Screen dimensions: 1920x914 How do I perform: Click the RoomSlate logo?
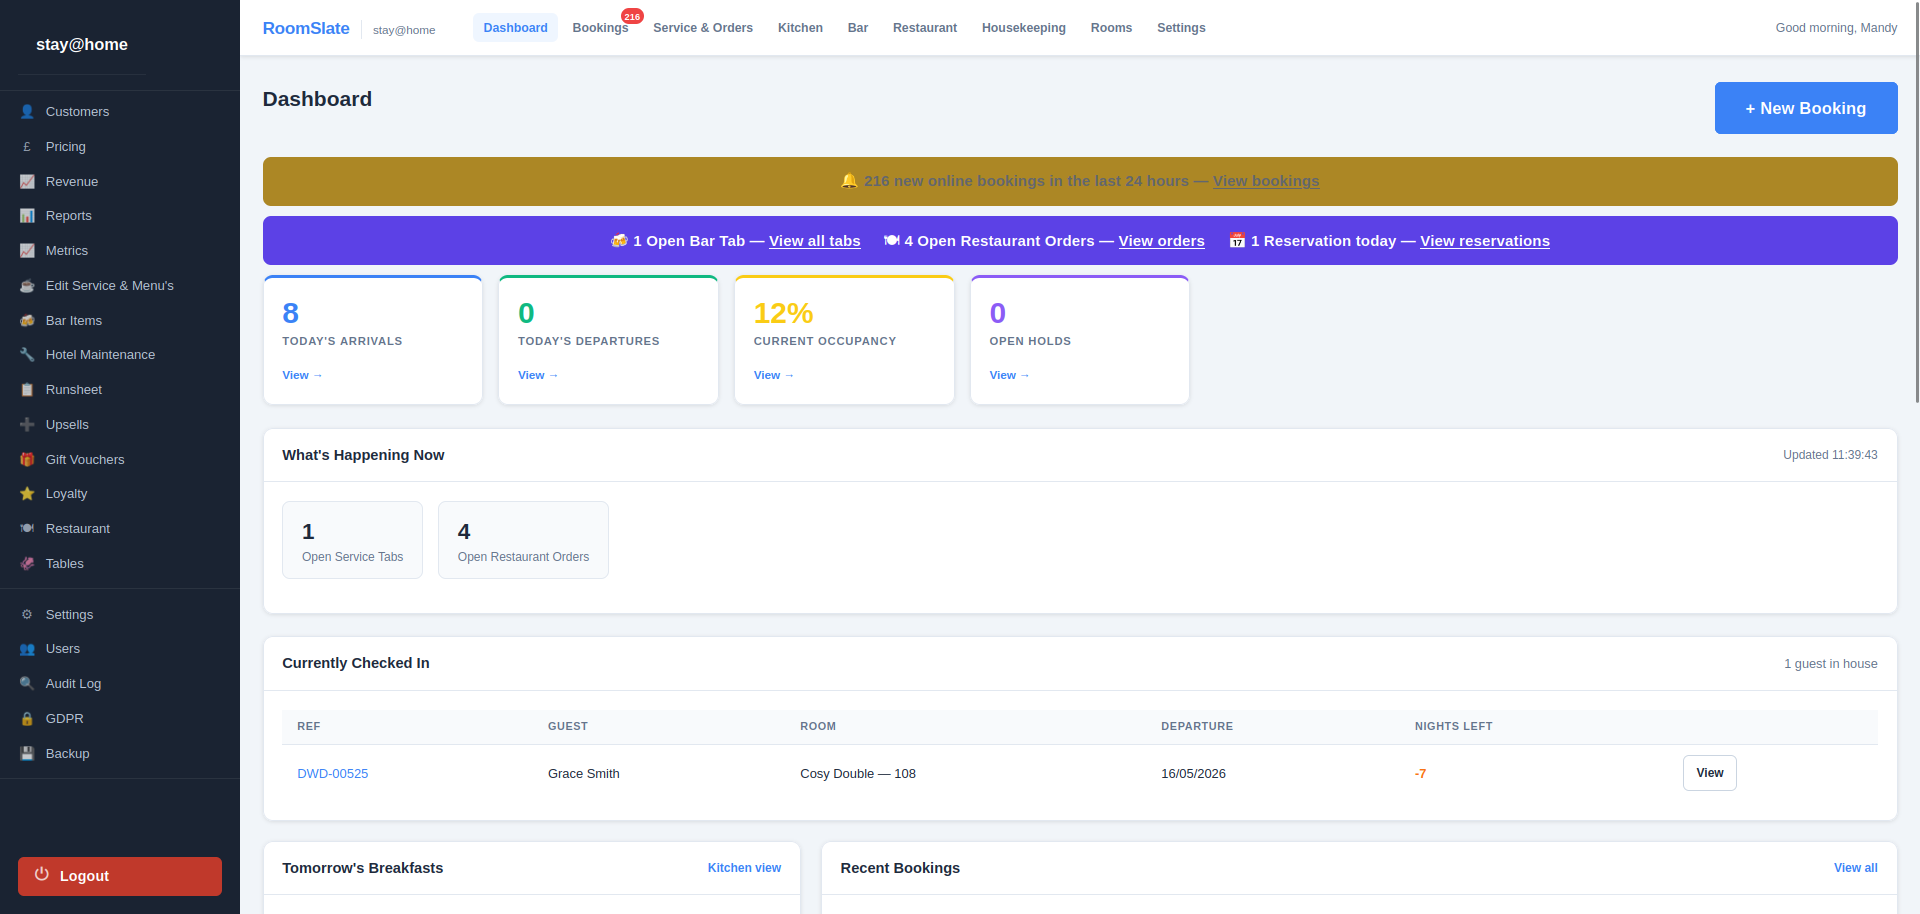[306, 28]
